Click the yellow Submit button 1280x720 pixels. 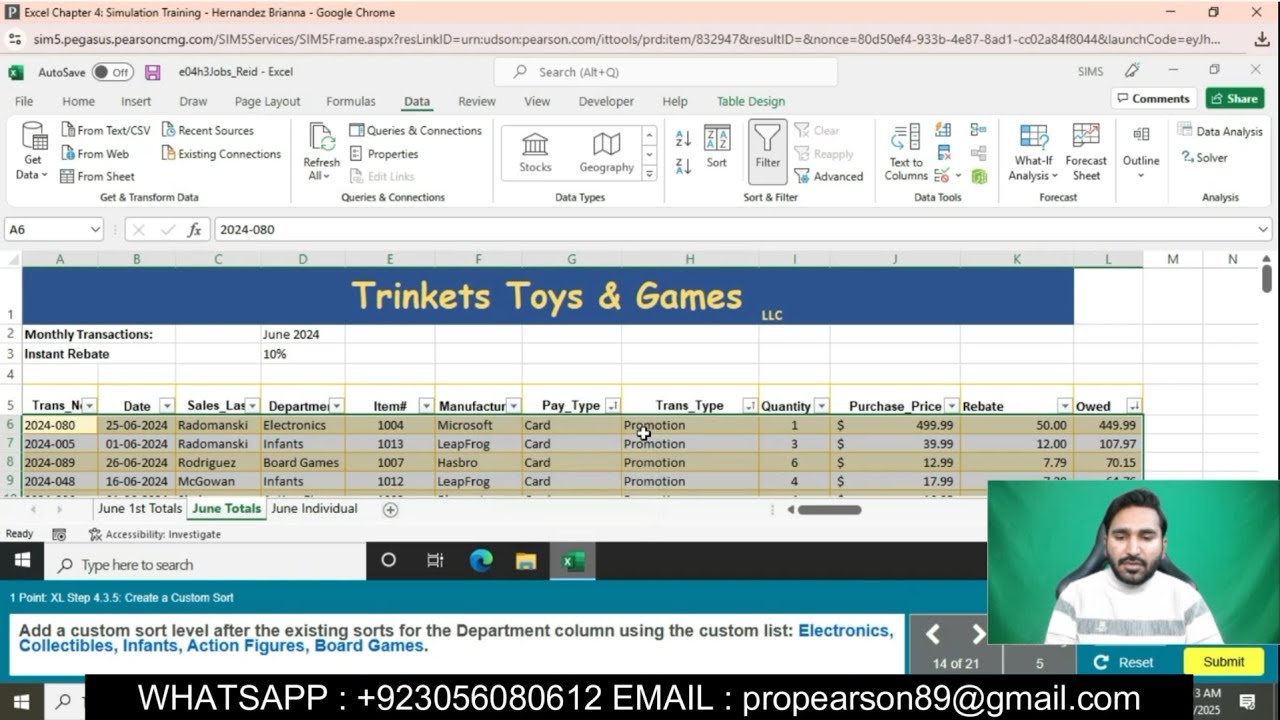1223,662
